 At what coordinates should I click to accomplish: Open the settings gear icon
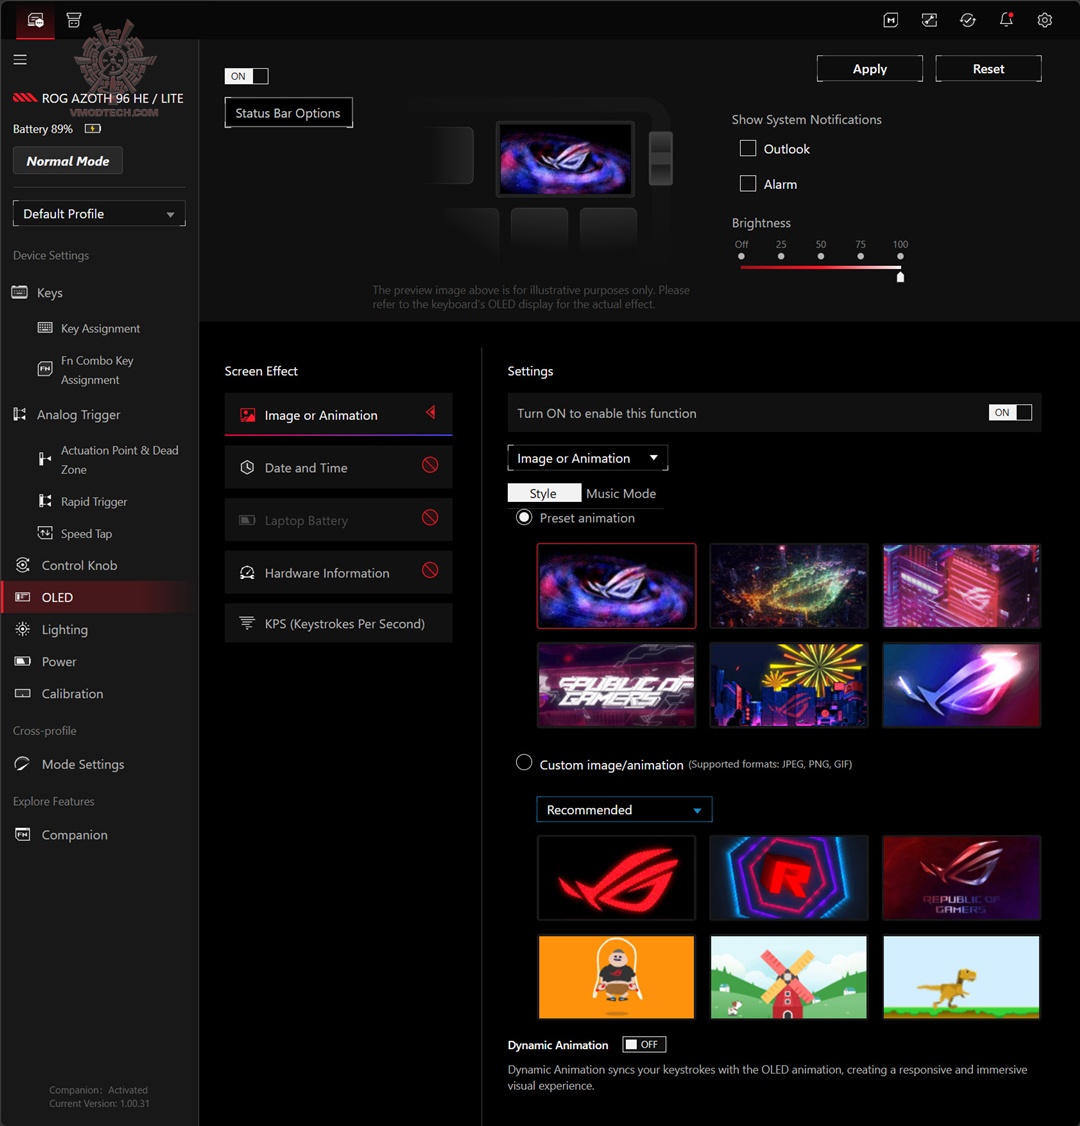[1045, 20]
